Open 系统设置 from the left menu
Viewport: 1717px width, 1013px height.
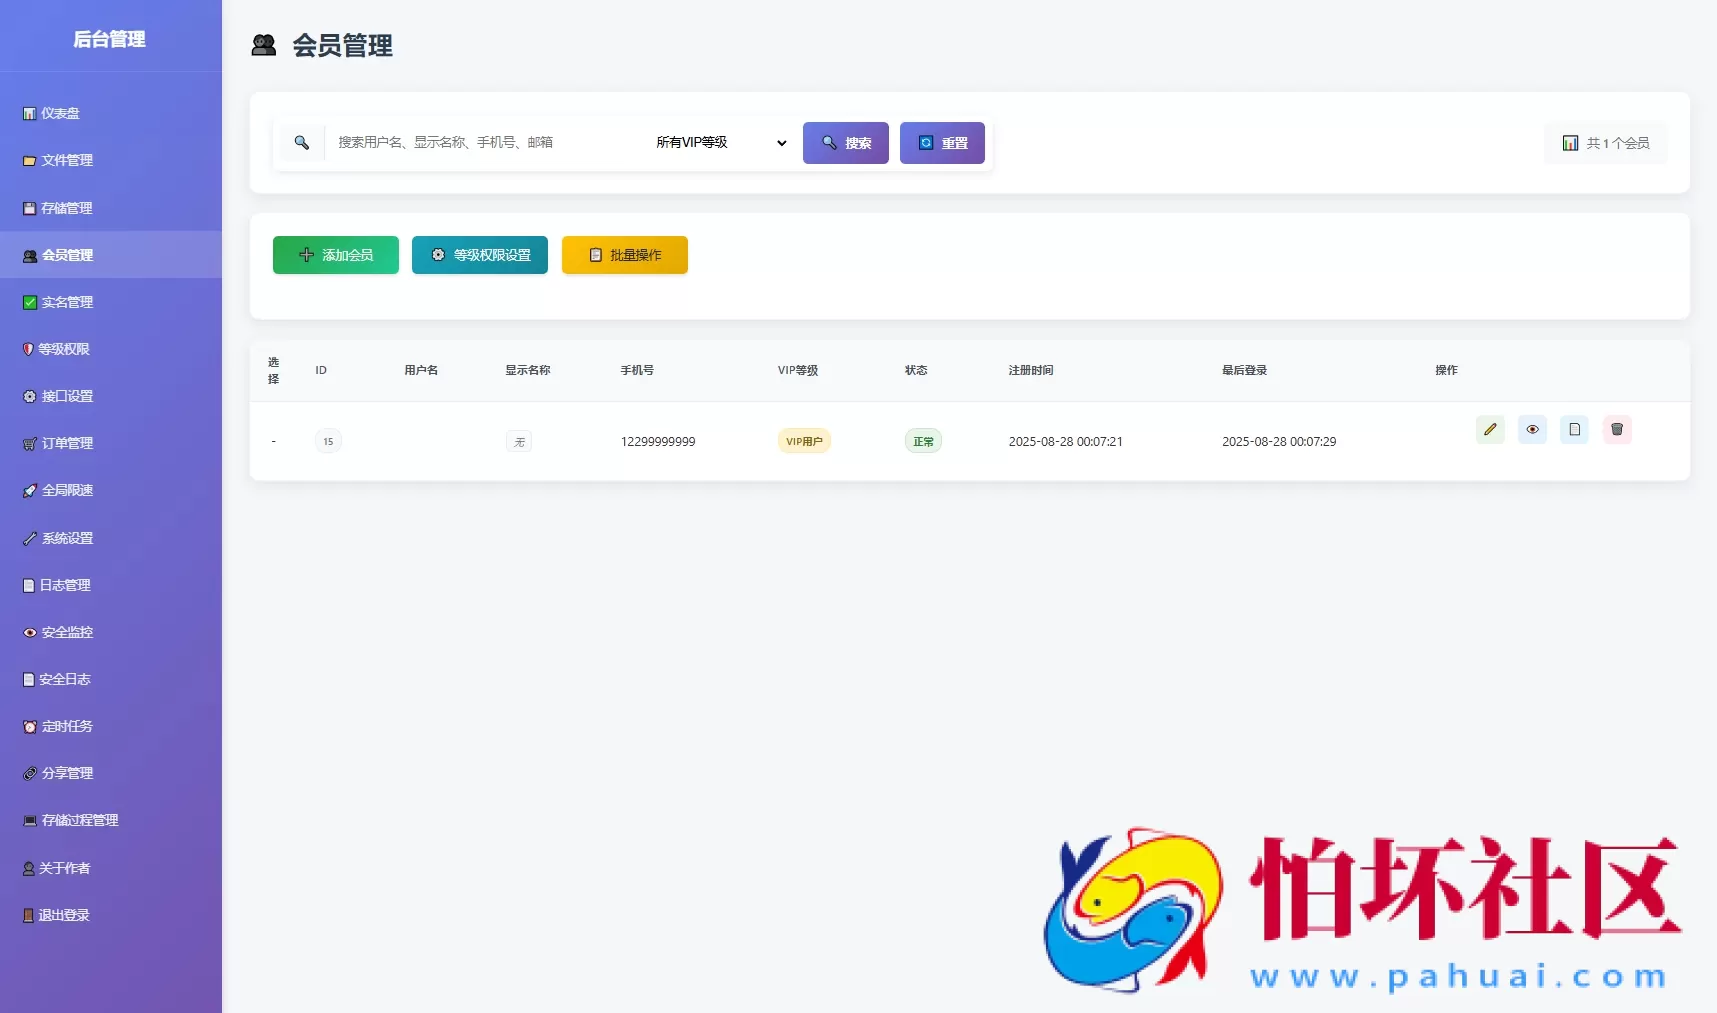click(x=66, y=537)
